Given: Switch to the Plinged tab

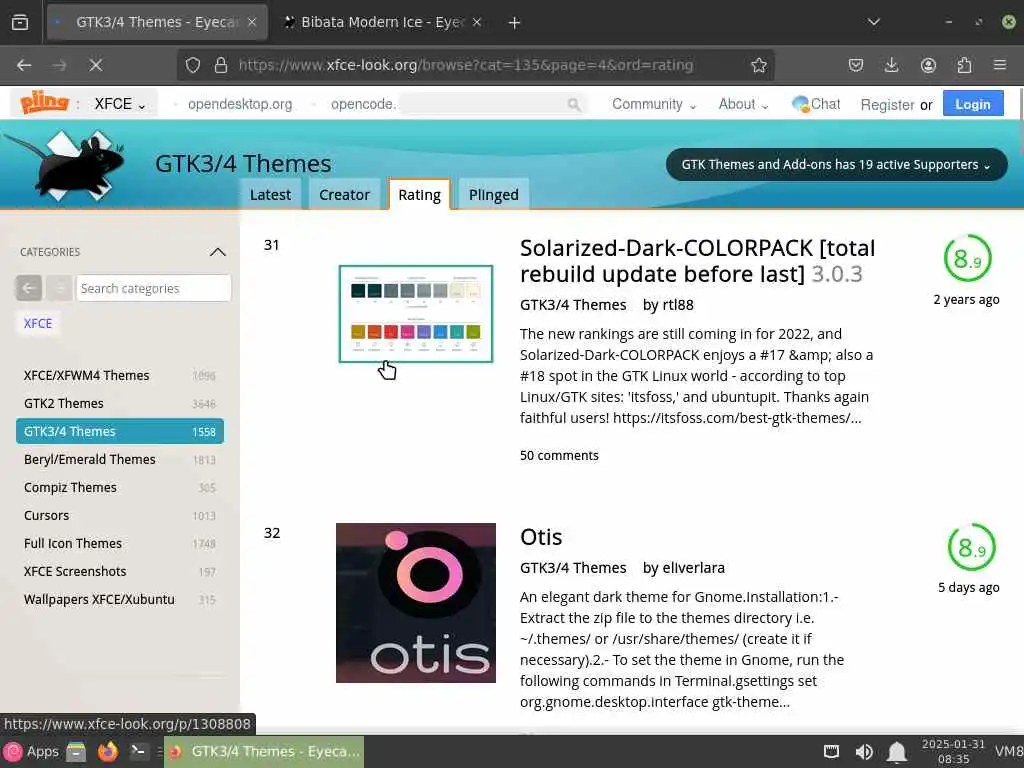Looking at the screenshot, I should [494, 195].
